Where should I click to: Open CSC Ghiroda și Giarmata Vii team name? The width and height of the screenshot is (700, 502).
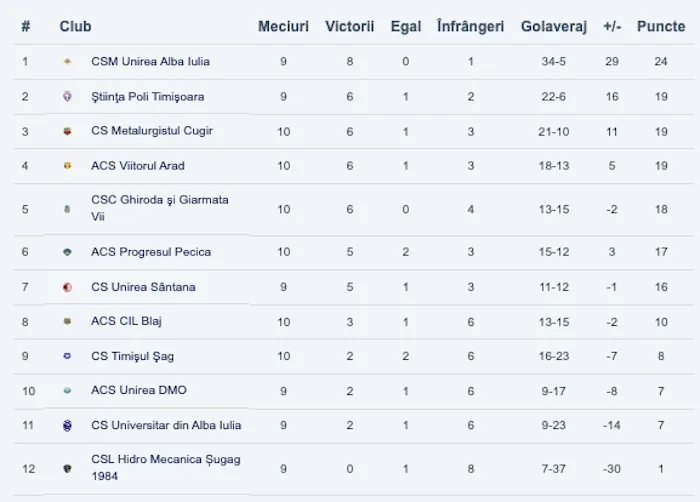[x=159, y=208]
